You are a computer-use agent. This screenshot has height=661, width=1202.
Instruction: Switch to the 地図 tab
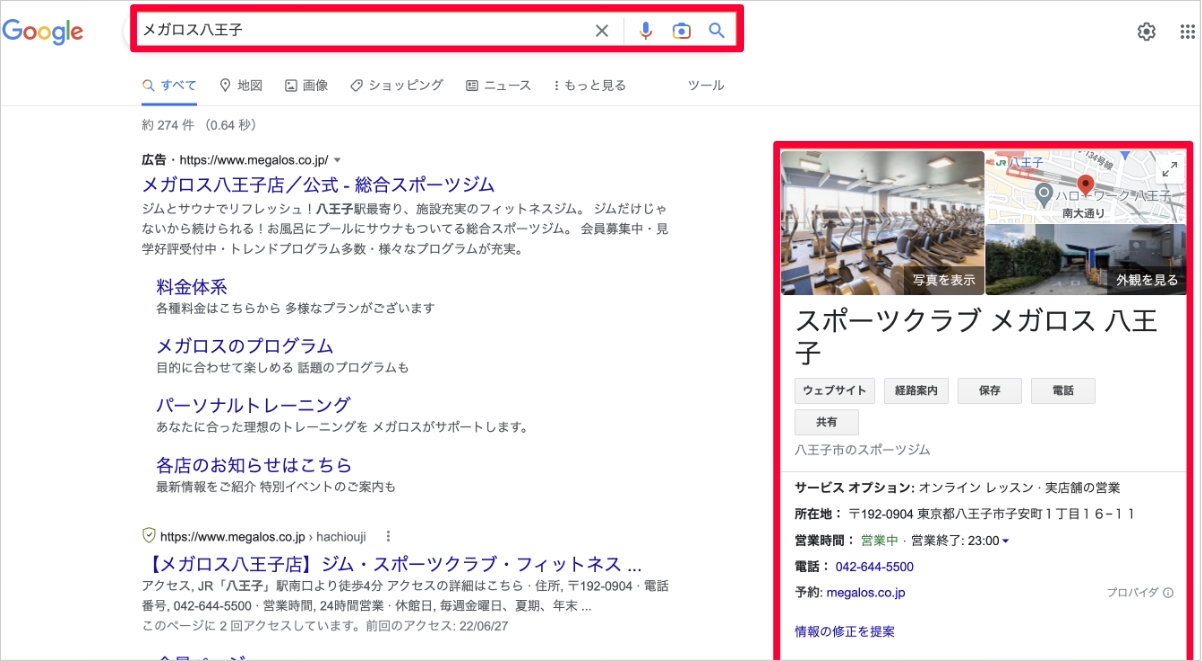(x=241, y=86)
